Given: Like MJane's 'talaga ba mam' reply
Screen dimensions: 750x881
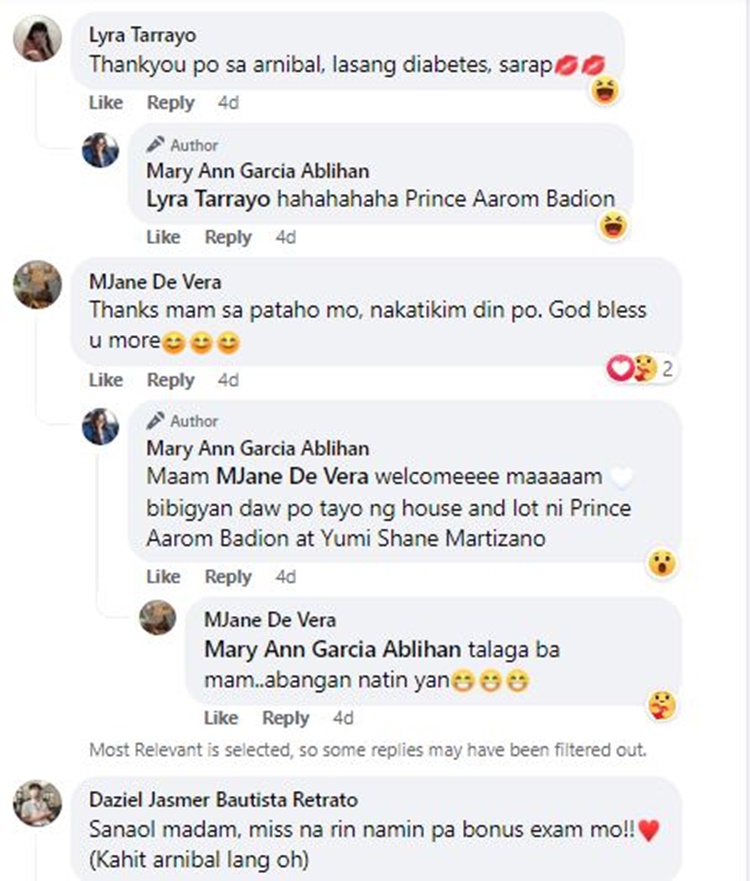Looking at the screenshot, I should 220,718.
